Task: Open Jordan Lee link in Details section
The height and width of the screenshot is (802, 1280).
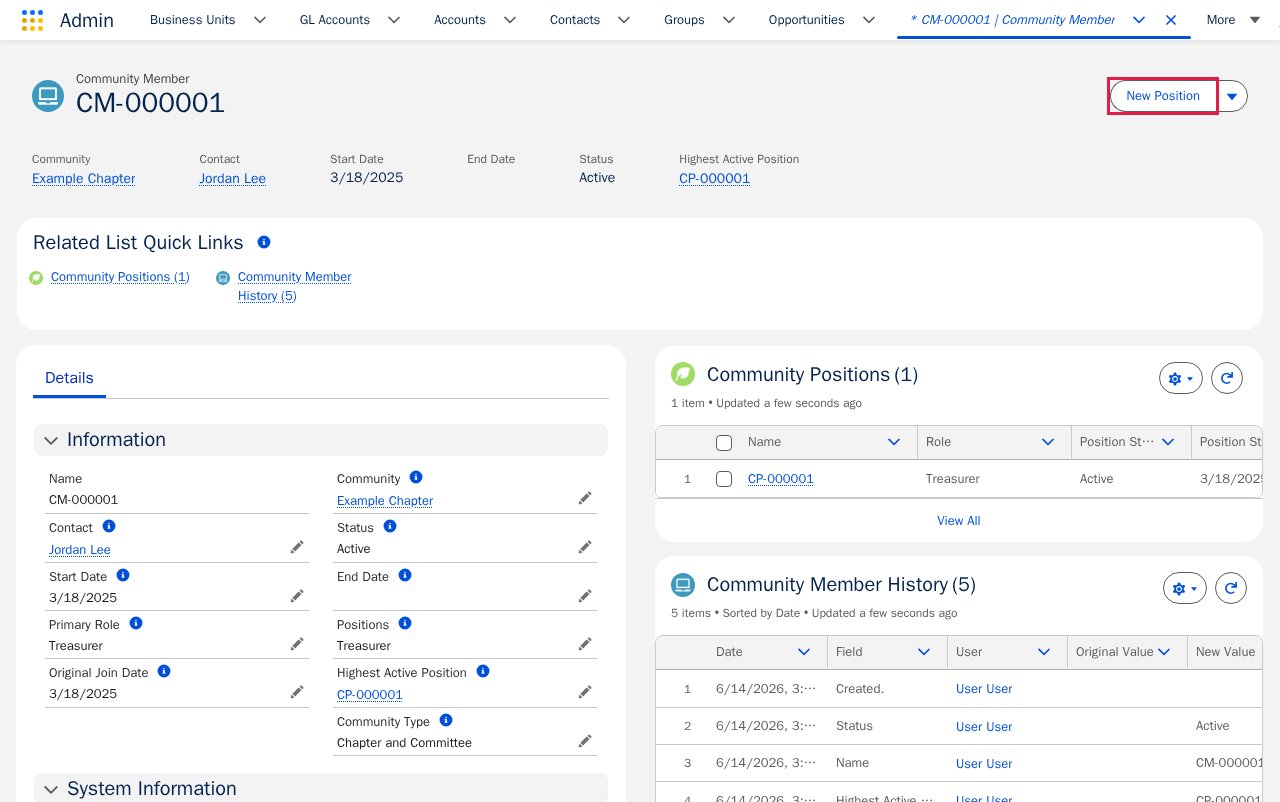Action: coord(80,550)
